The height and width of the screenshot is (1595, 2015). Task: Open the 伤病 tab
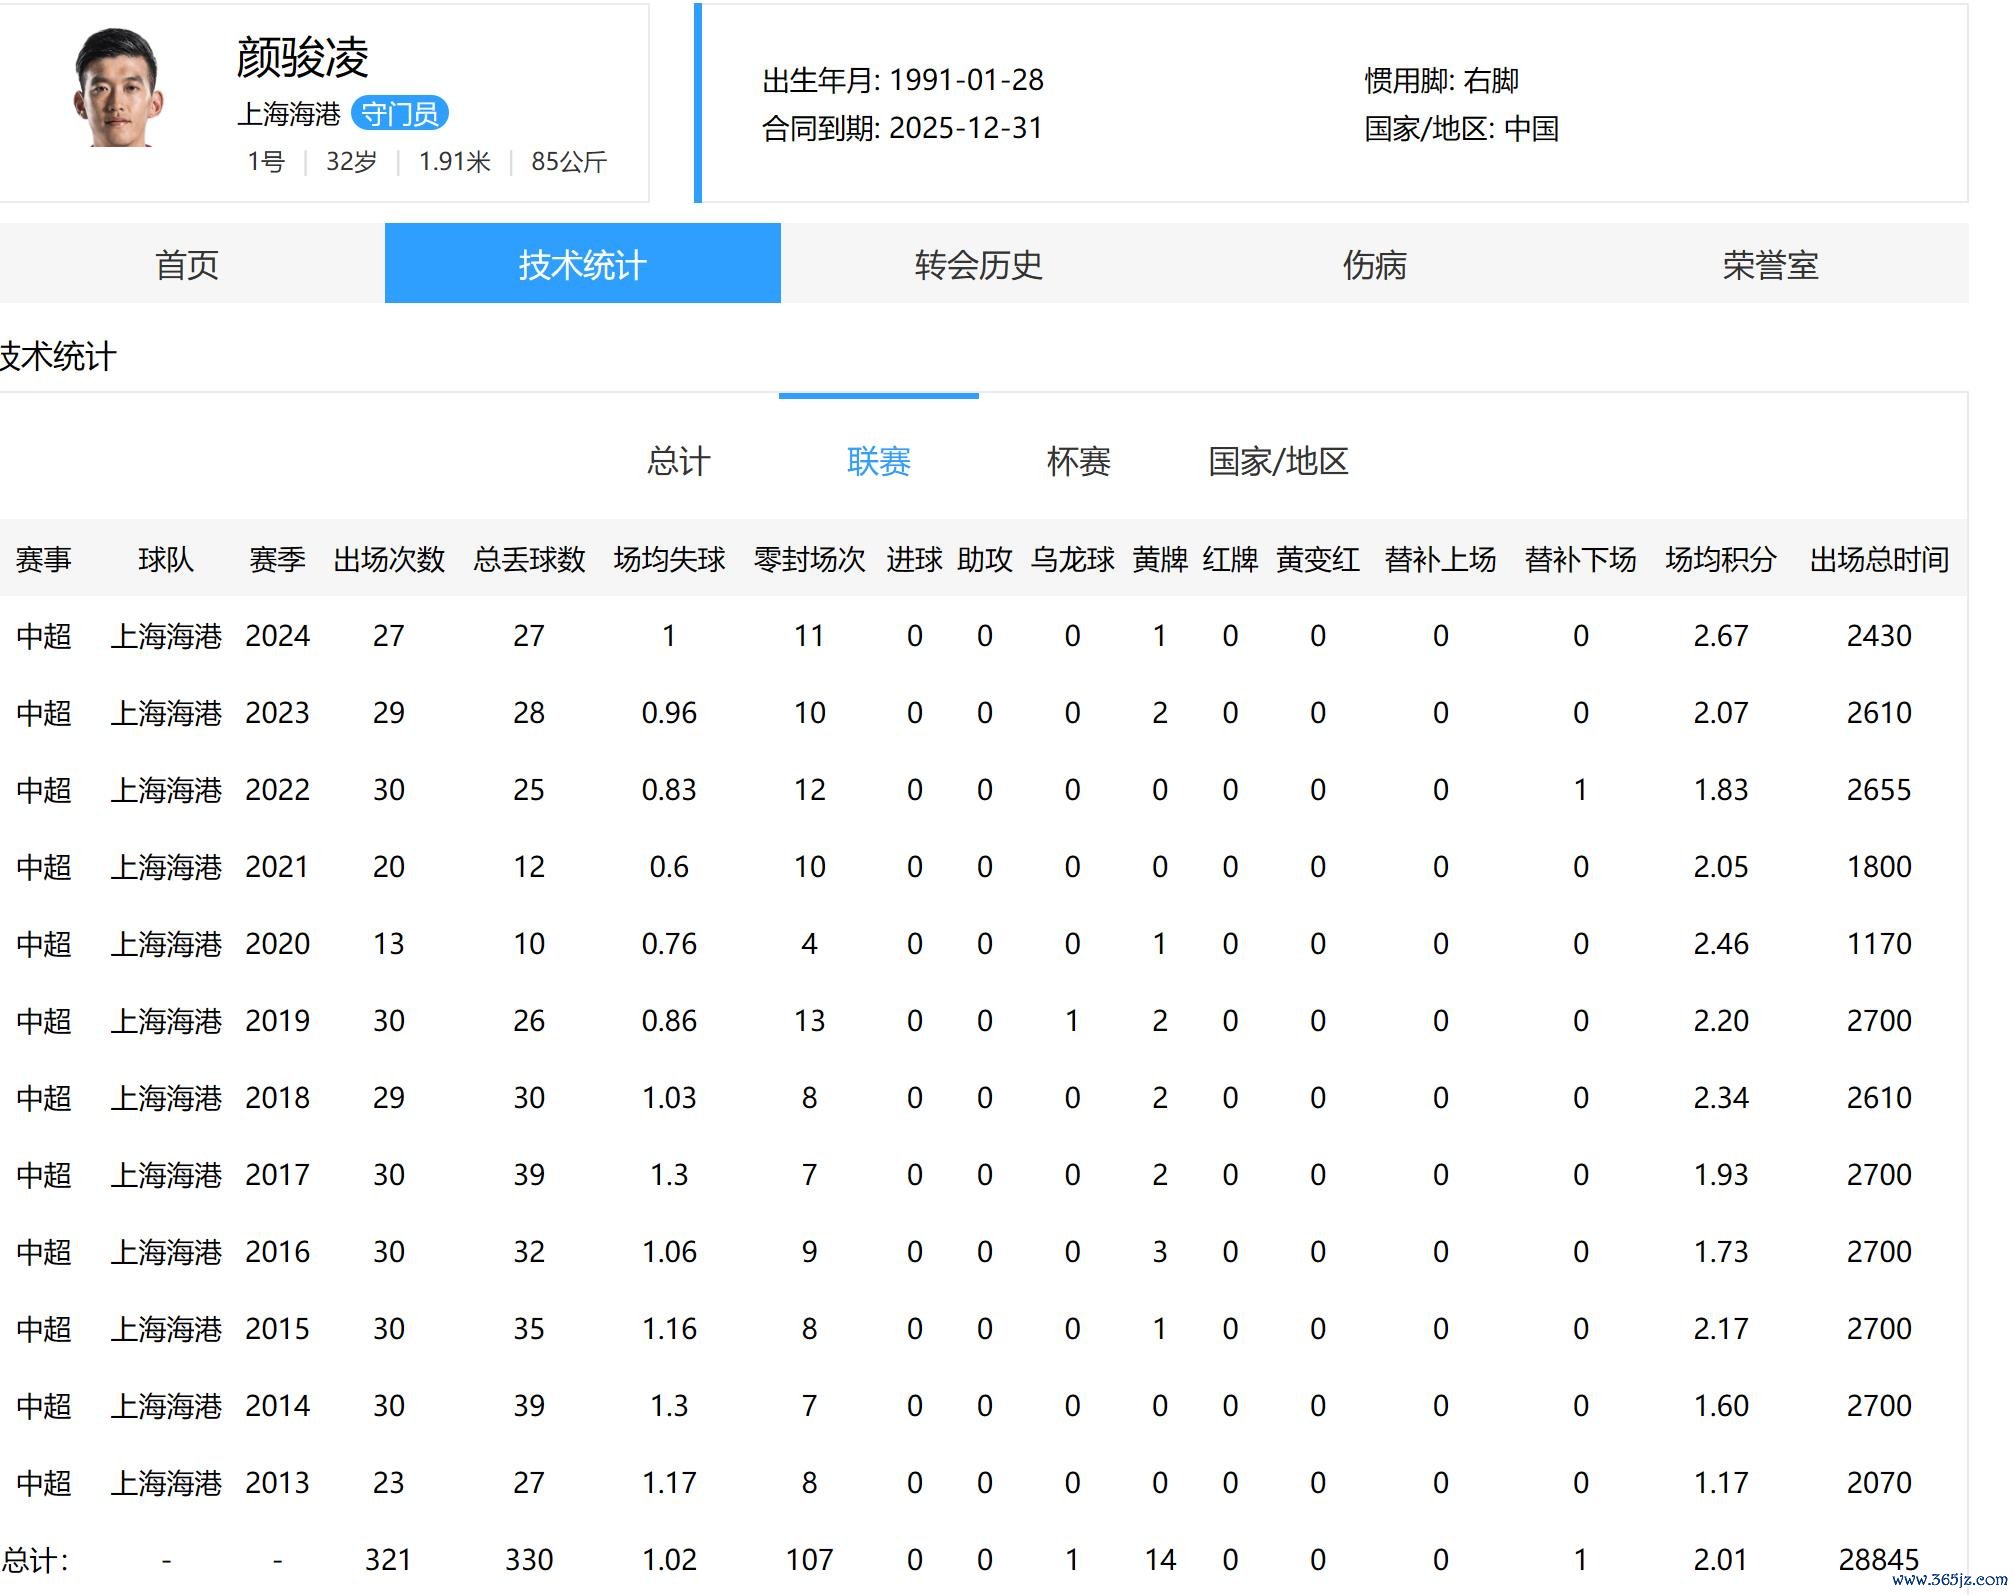point(1374,264)
